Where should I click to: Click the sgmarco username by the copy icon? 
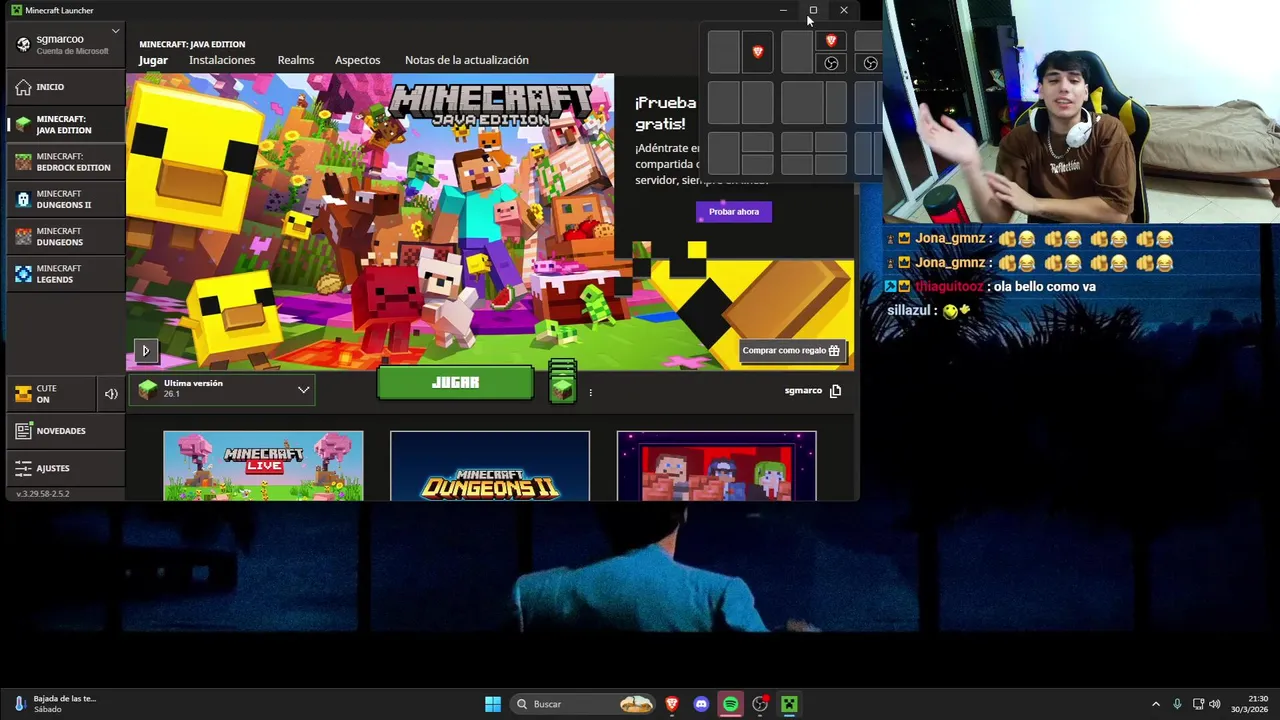[x=803, y=391]
